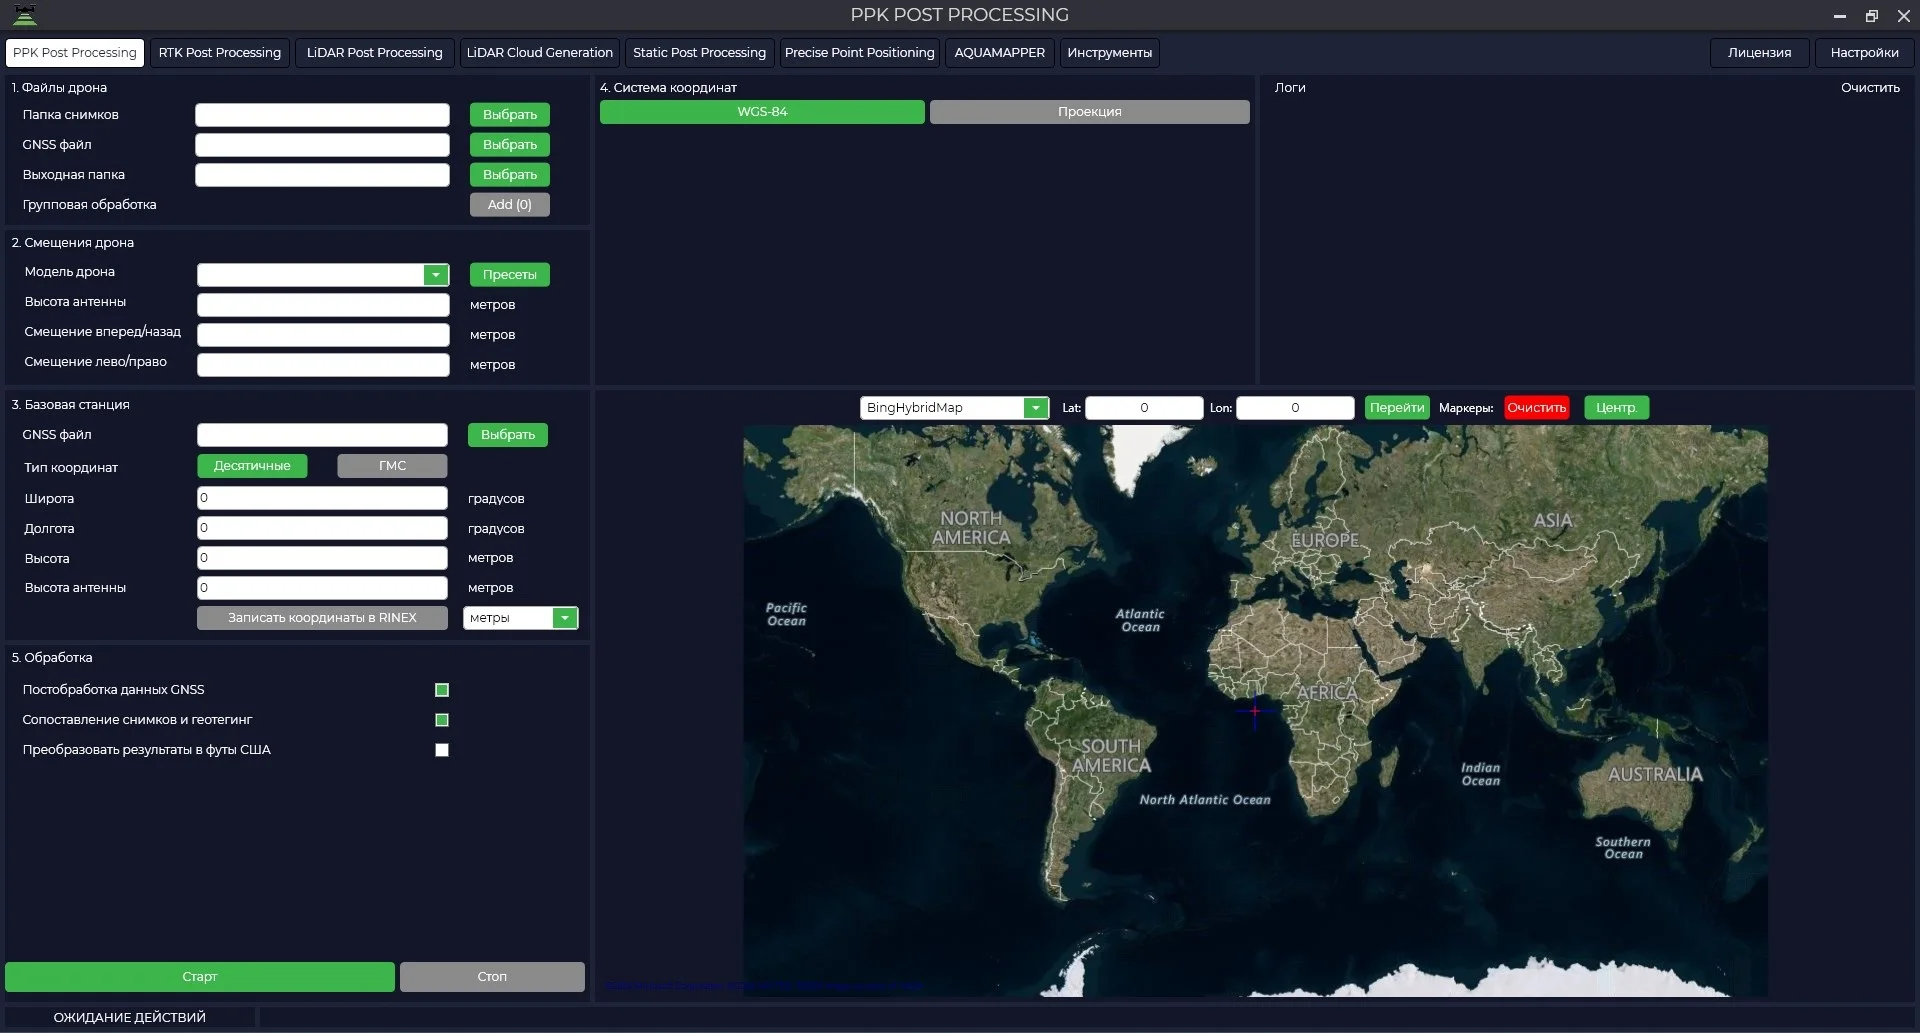
Task: Click the Пресеты button for drone offsets
Action: pyautogui.click(x=509, y=275)
